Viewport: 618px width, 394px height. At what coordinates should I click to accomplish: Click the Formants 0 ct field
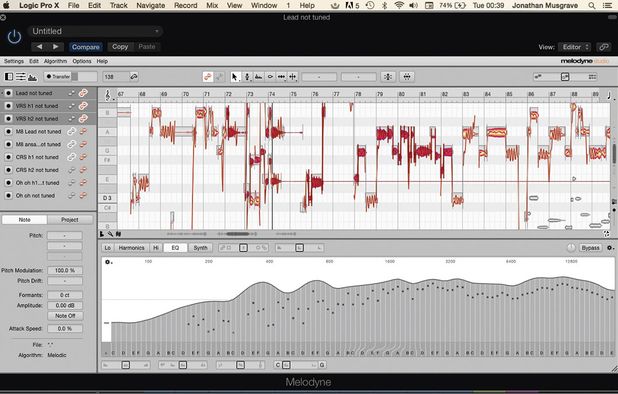tap(65, 295)
